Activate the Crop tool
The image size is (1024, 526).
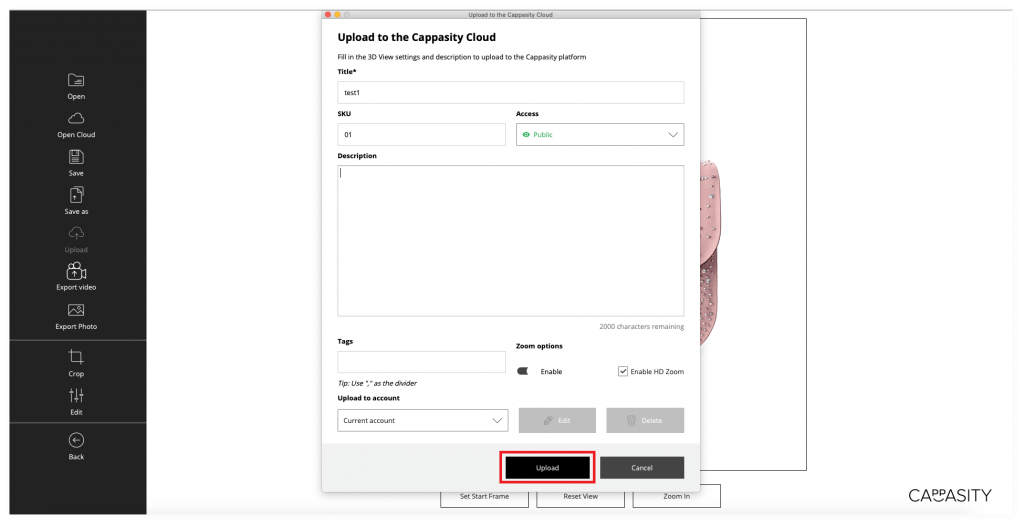[76, 357]
